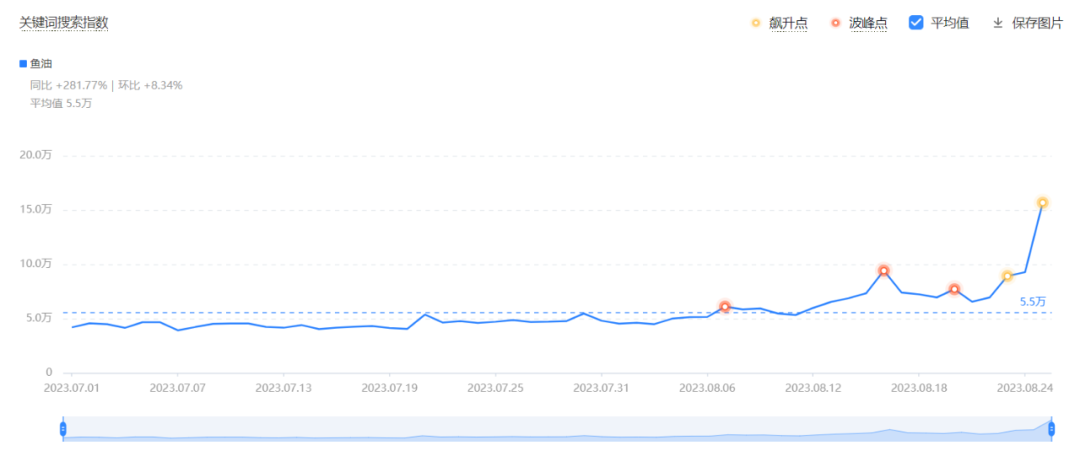The width and height of the screenshot is (1080, 456).
Task: Click the surge marker at chart end
Action: [1042, 203]
